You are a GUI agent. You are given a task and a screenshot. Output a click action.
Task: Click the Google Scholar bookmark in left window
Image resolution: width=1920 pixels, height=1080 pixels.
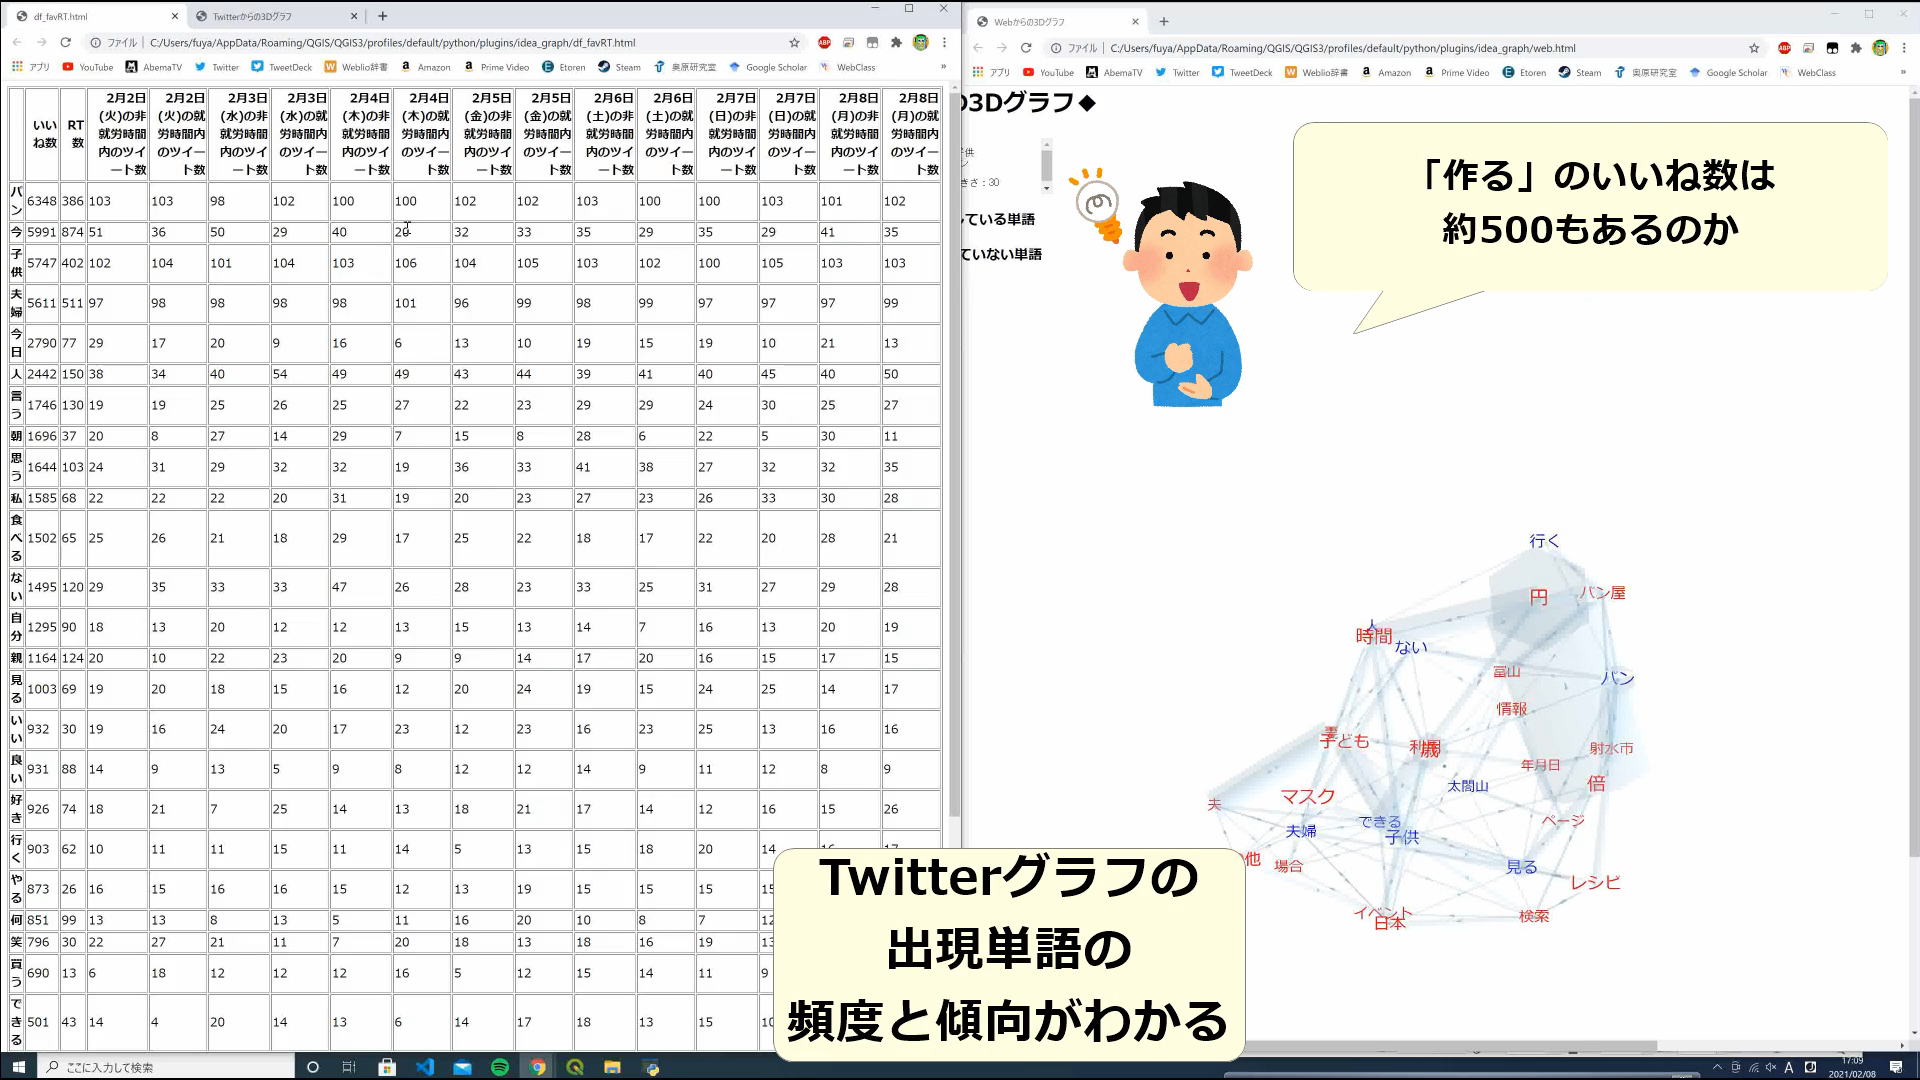[x=768, y=68]
